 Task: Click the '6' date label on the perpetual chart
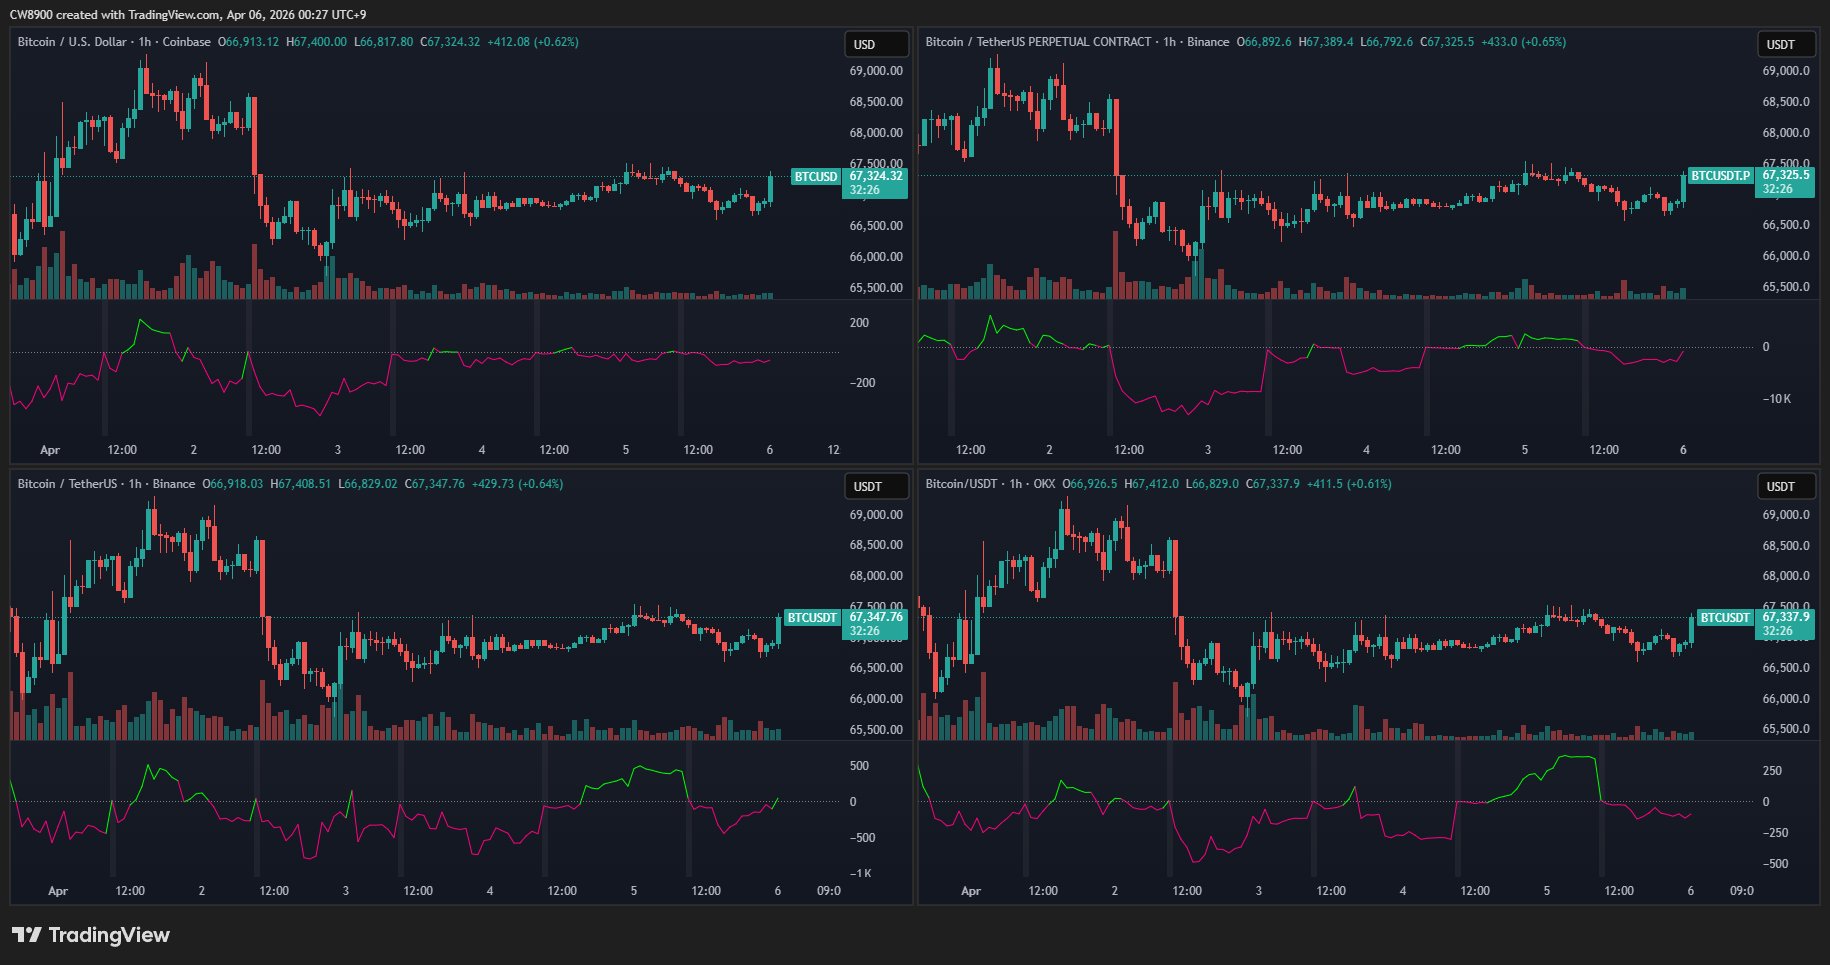click(x=1683, y=450)
